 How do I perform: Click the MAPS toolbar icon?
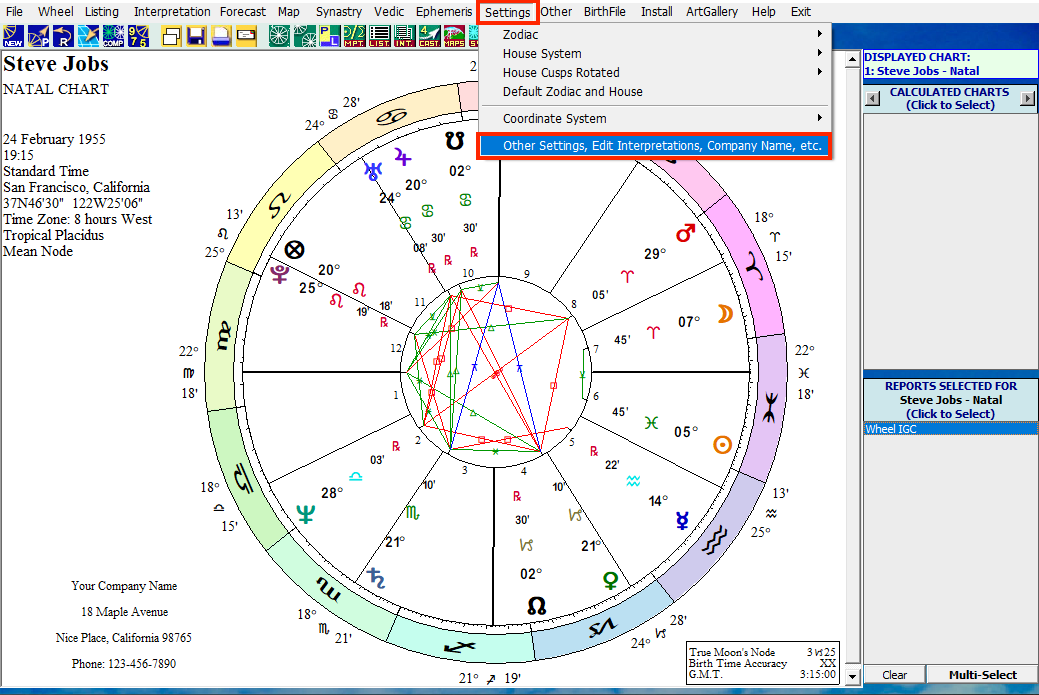(455, 36)
